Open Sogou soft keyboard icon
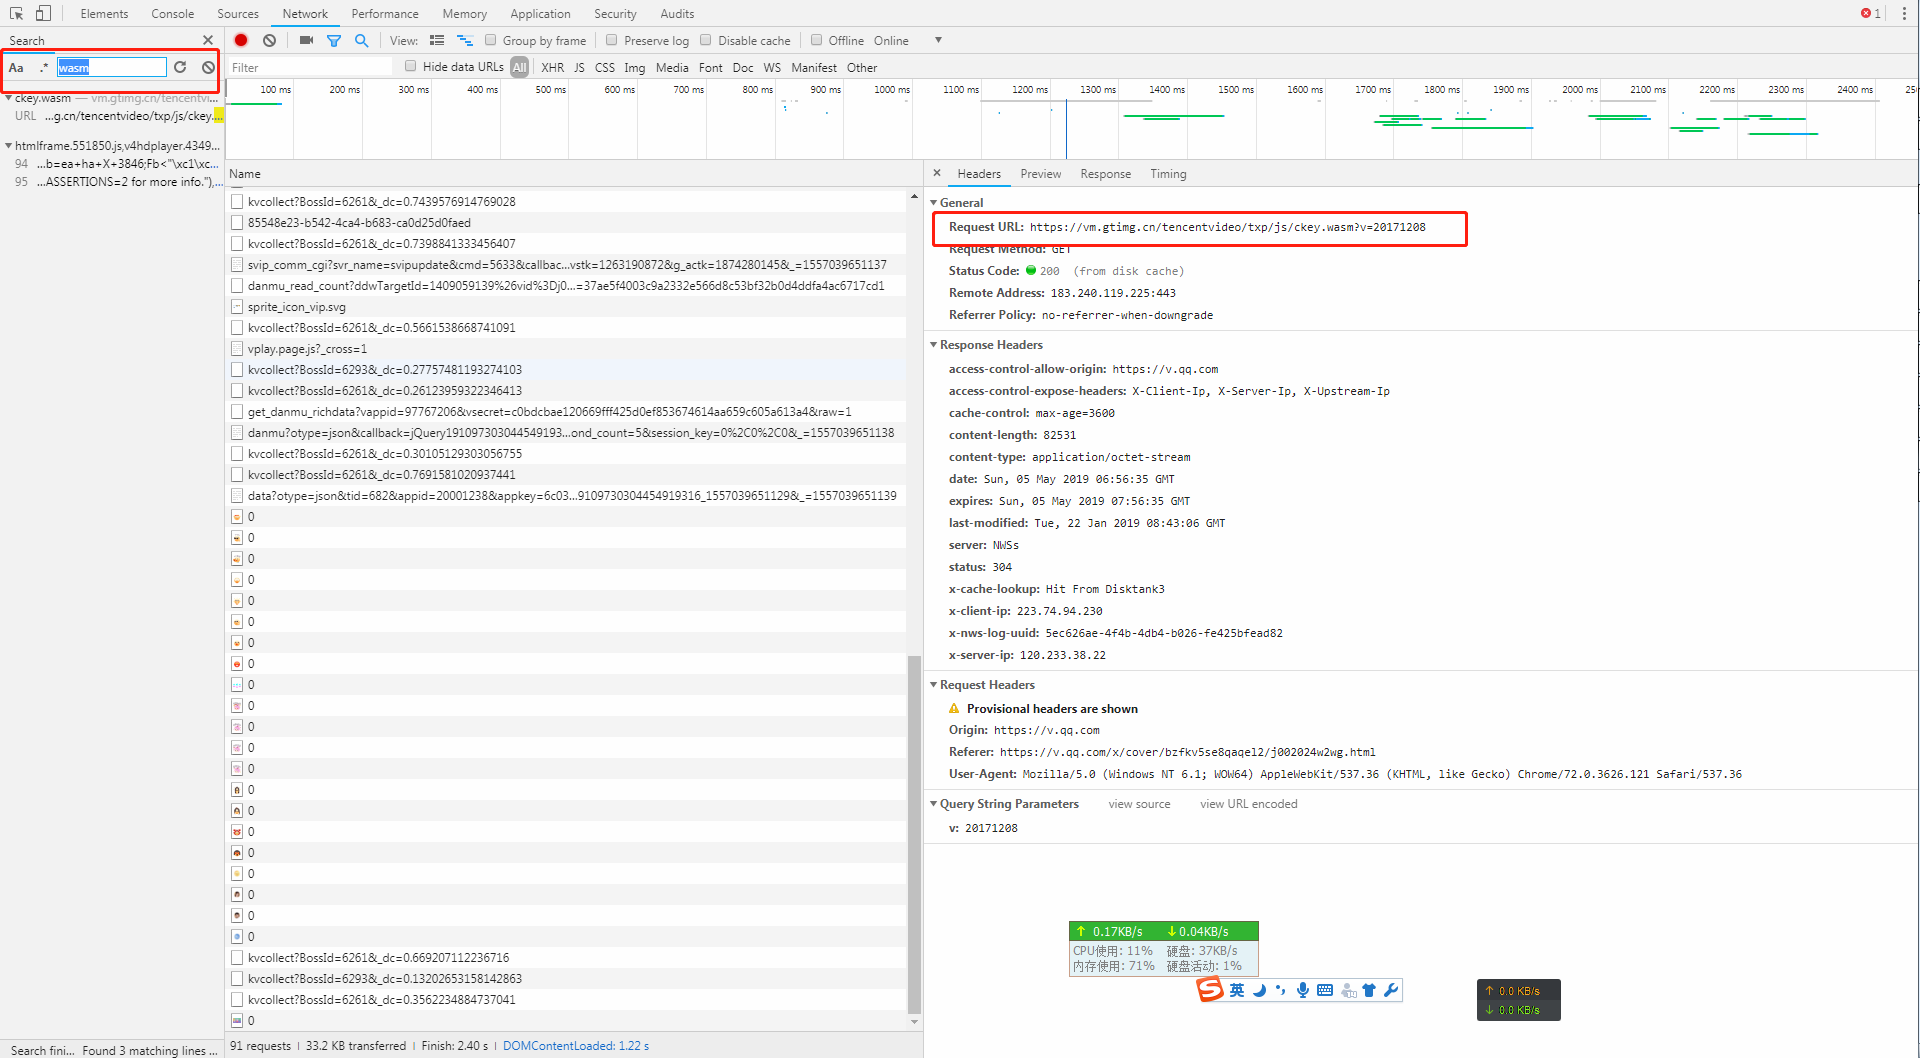Image resolution: width=1920 pixels, height=1058 pixels. point(1325,990)
